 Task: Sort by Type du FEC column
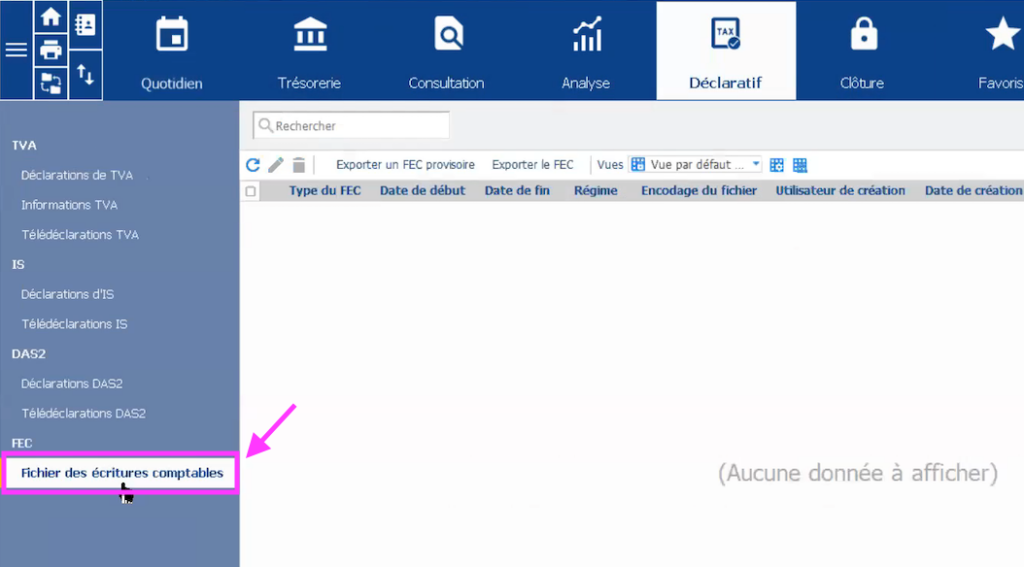325,191
